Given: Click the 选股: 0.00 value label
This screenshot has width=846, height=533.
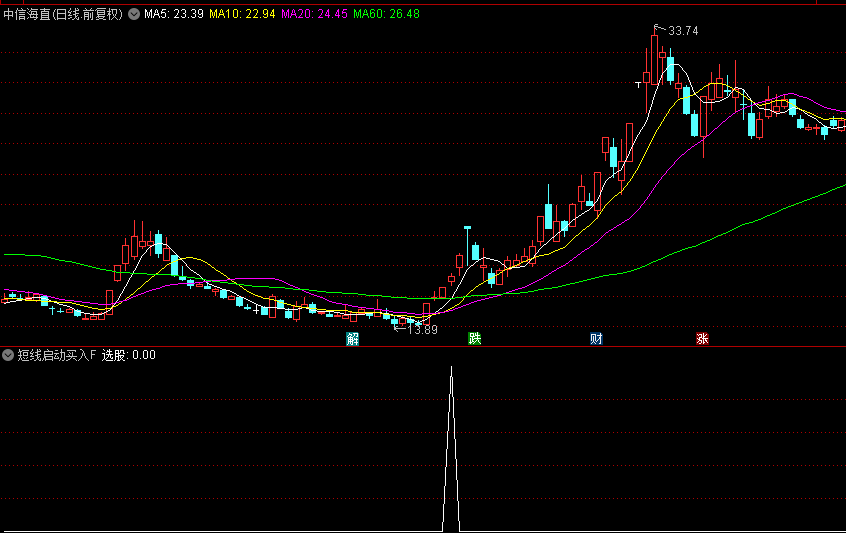Looking at the screenshot, I should point(128,355).
